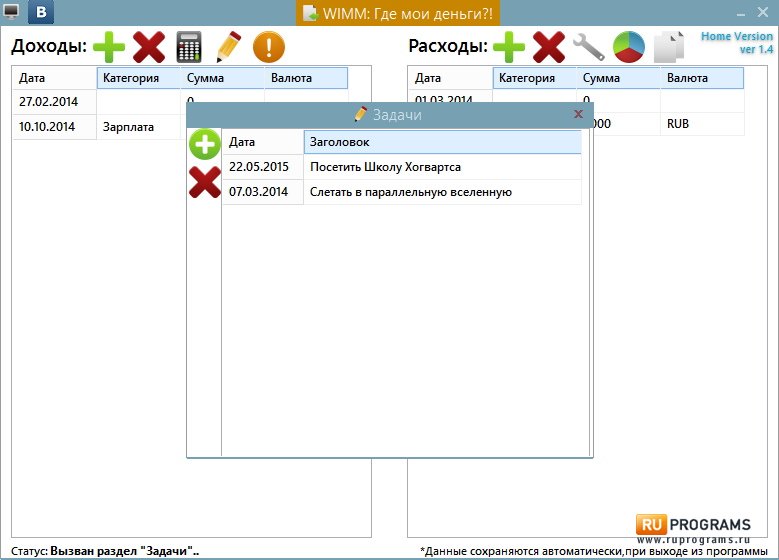779x560 pixels.
Task: Click the task date 22.05.2015
Action: click(x=258, y=167)
